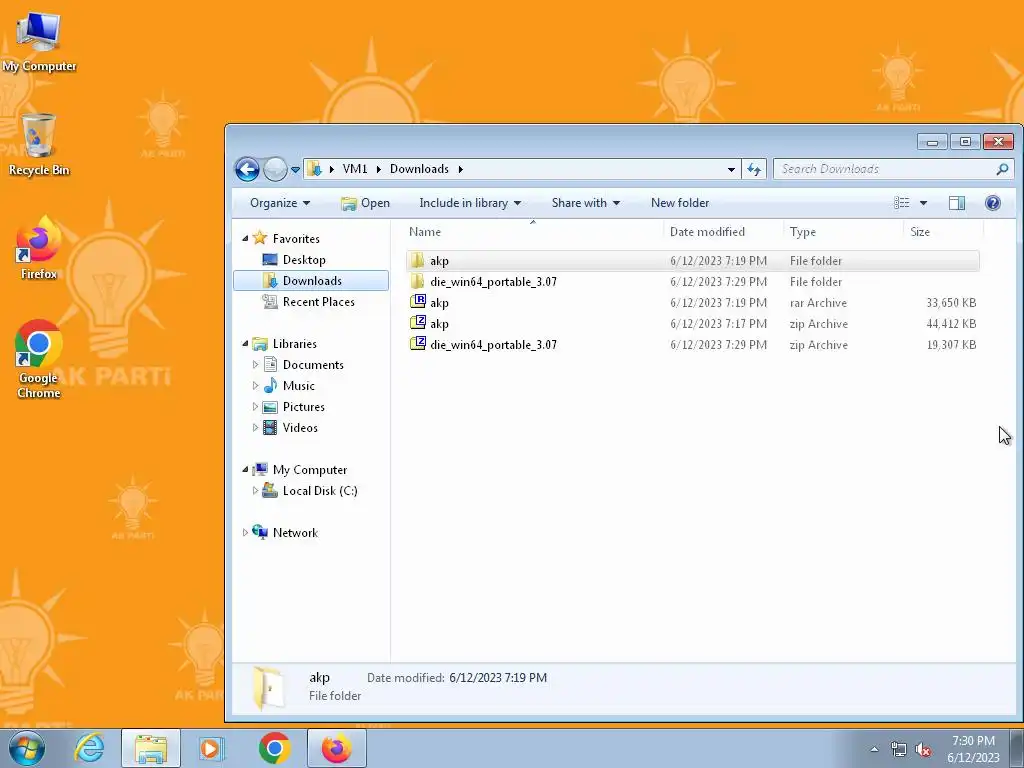1024x768 pixels.
Task: Select Downloads under Favorites
Action: coord(312,281)
